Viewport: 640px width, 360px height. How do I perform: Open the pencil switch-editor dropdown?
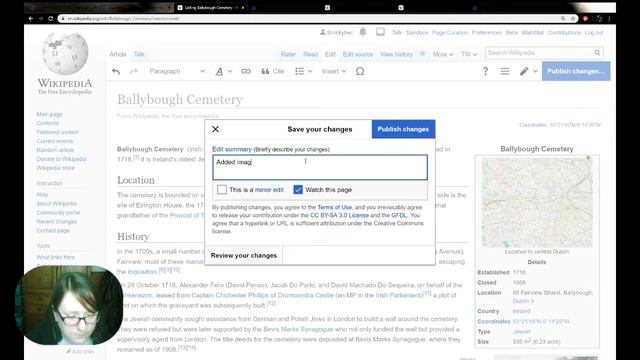point(529,71)
